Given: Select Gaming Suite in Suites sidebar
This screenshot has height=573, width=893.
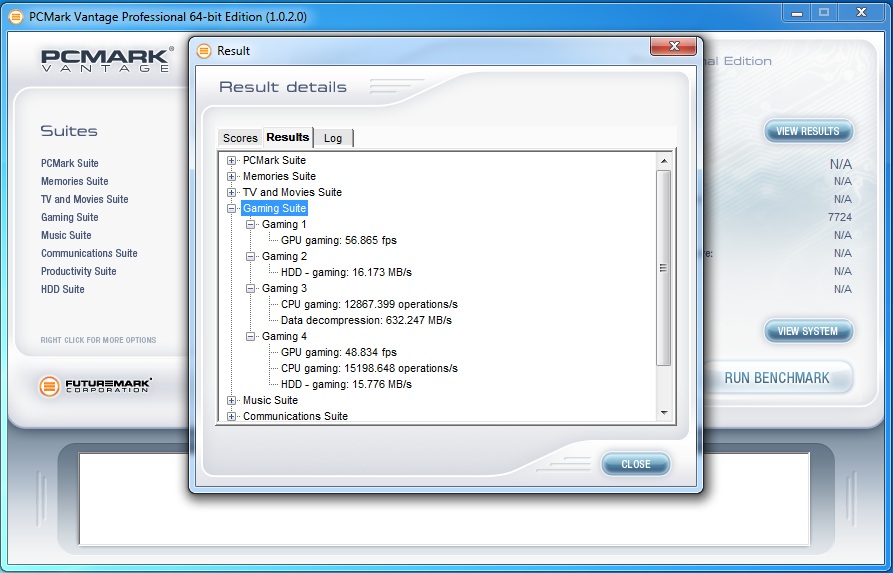Looking at the screenshot, I should click(69, 217).
